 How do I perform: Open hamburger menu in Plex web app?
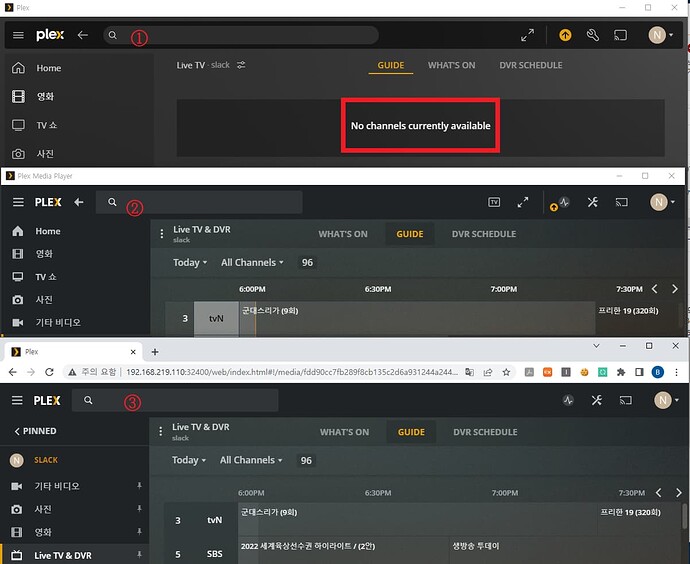[17, 400]
